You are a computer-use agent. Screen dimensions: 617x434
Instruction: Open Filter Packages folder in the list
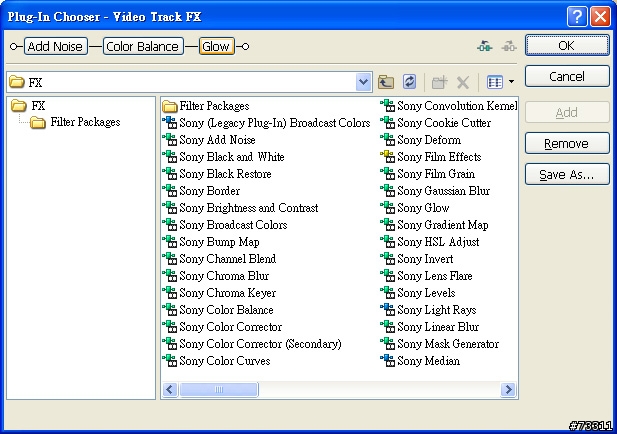pos(206,106)
